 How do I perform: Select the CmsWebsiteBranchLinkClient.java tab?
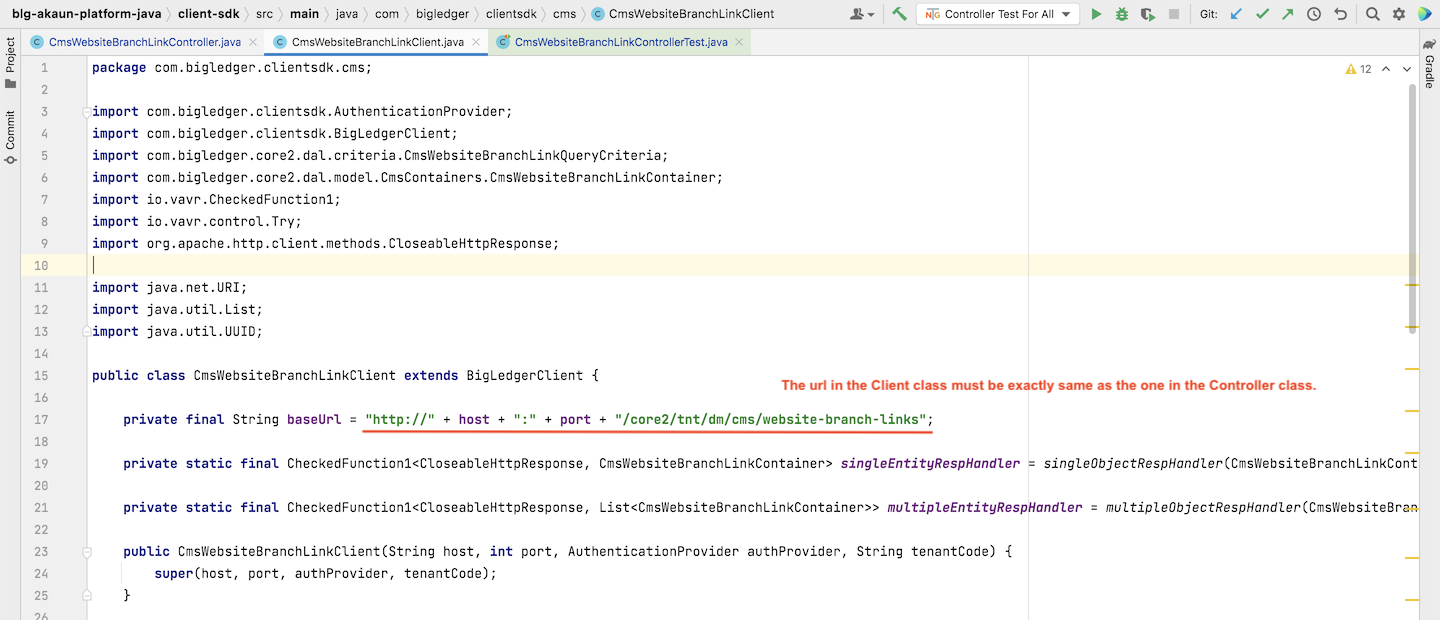pos(376,43)
